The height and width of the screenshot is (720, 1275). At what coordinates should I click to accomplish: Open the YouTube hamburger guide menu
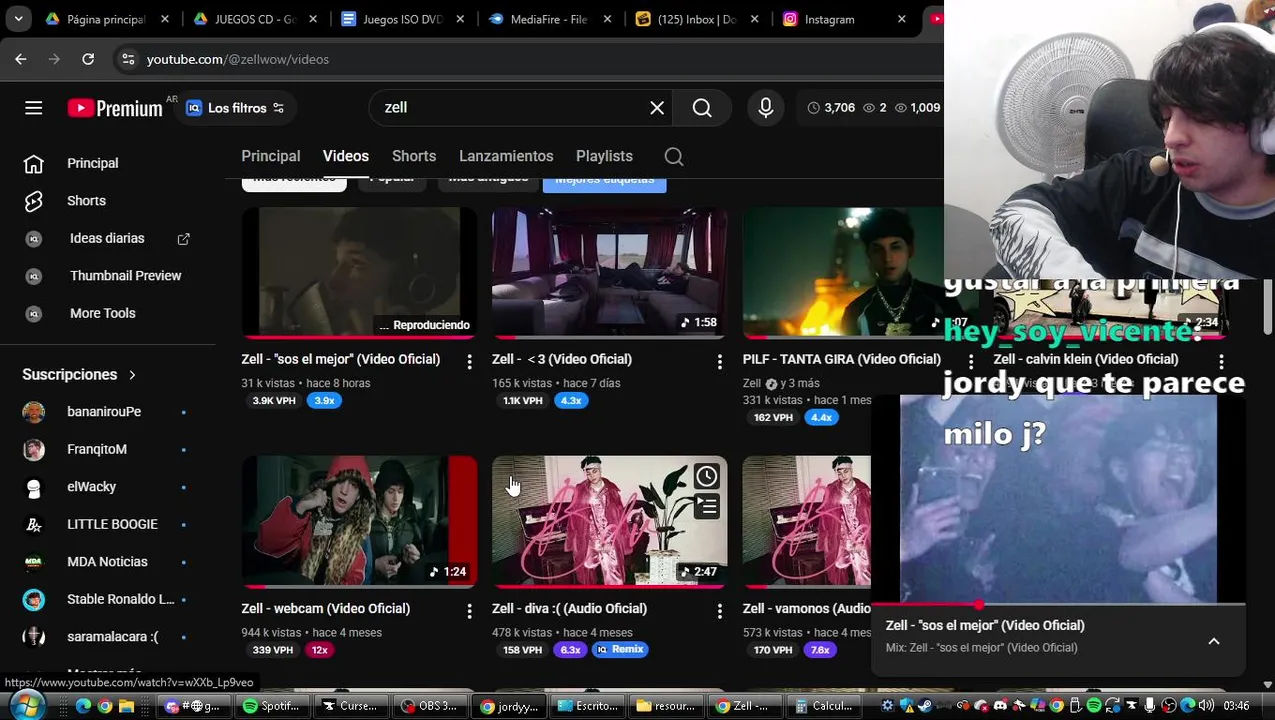point(34,108)
